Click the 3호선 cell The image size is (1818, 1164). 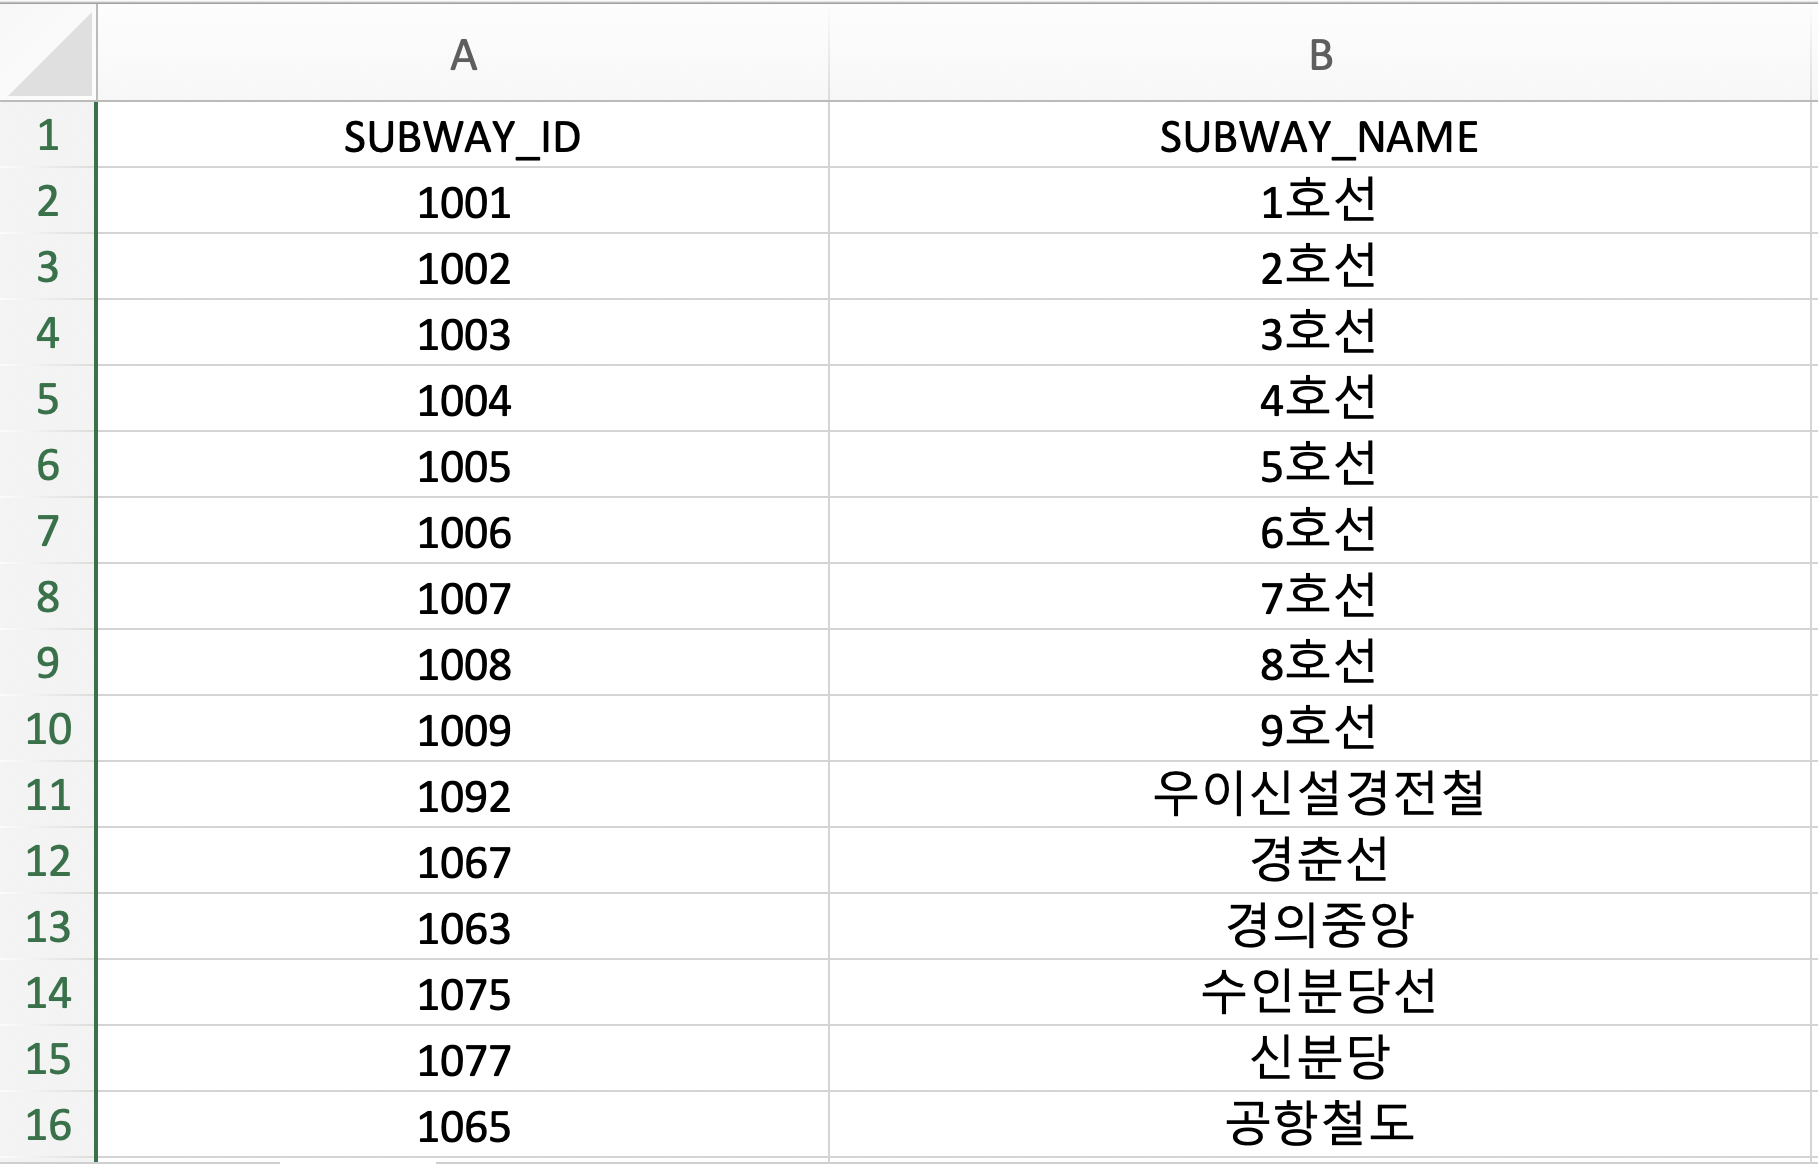coord(1320,333)
